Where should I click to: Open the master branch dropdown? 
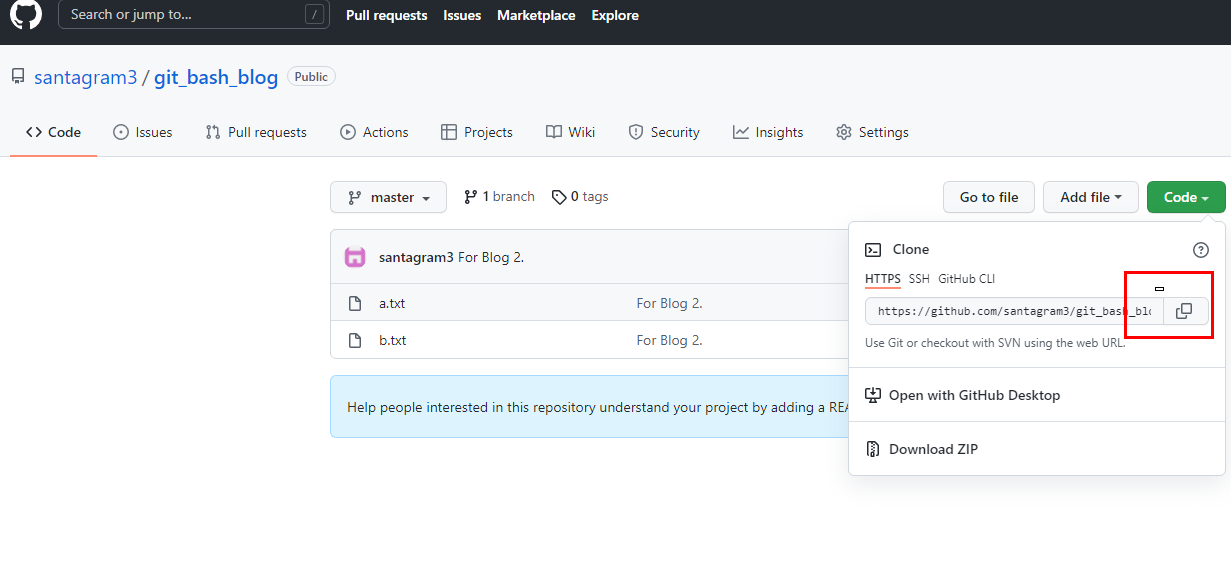pyautogui.click(x=388, y=197)
